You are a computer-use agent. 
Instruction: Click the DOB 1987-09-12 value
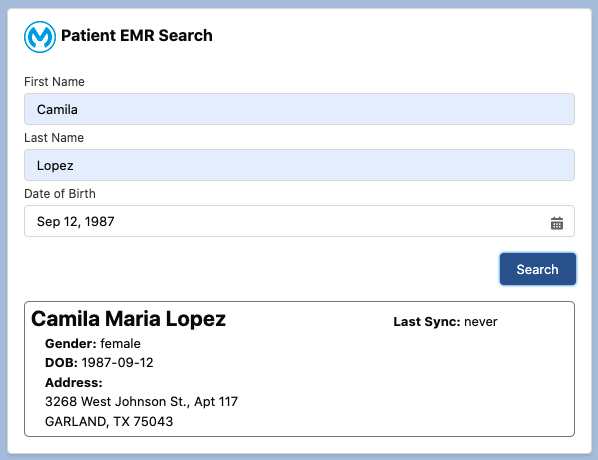pyautogui.click(x=117, y=362)
